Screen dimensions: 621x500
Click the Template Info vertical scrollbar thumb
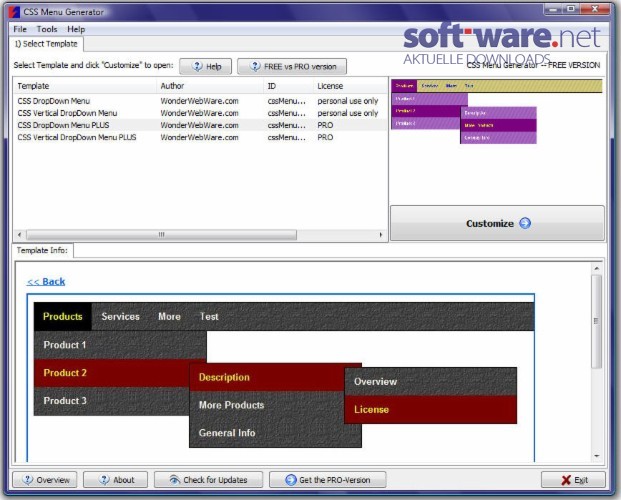point(596,321)
